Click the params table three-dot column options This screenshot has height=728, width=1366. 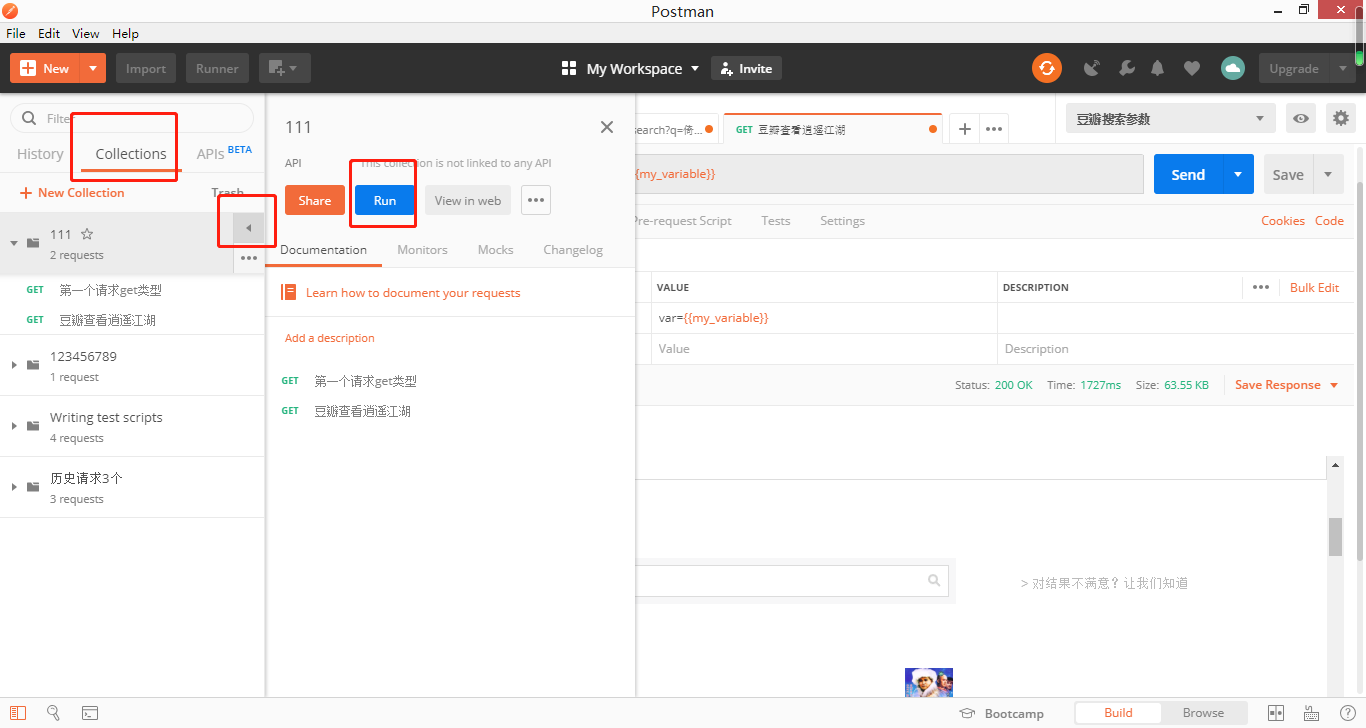(x=1261, y=287)
